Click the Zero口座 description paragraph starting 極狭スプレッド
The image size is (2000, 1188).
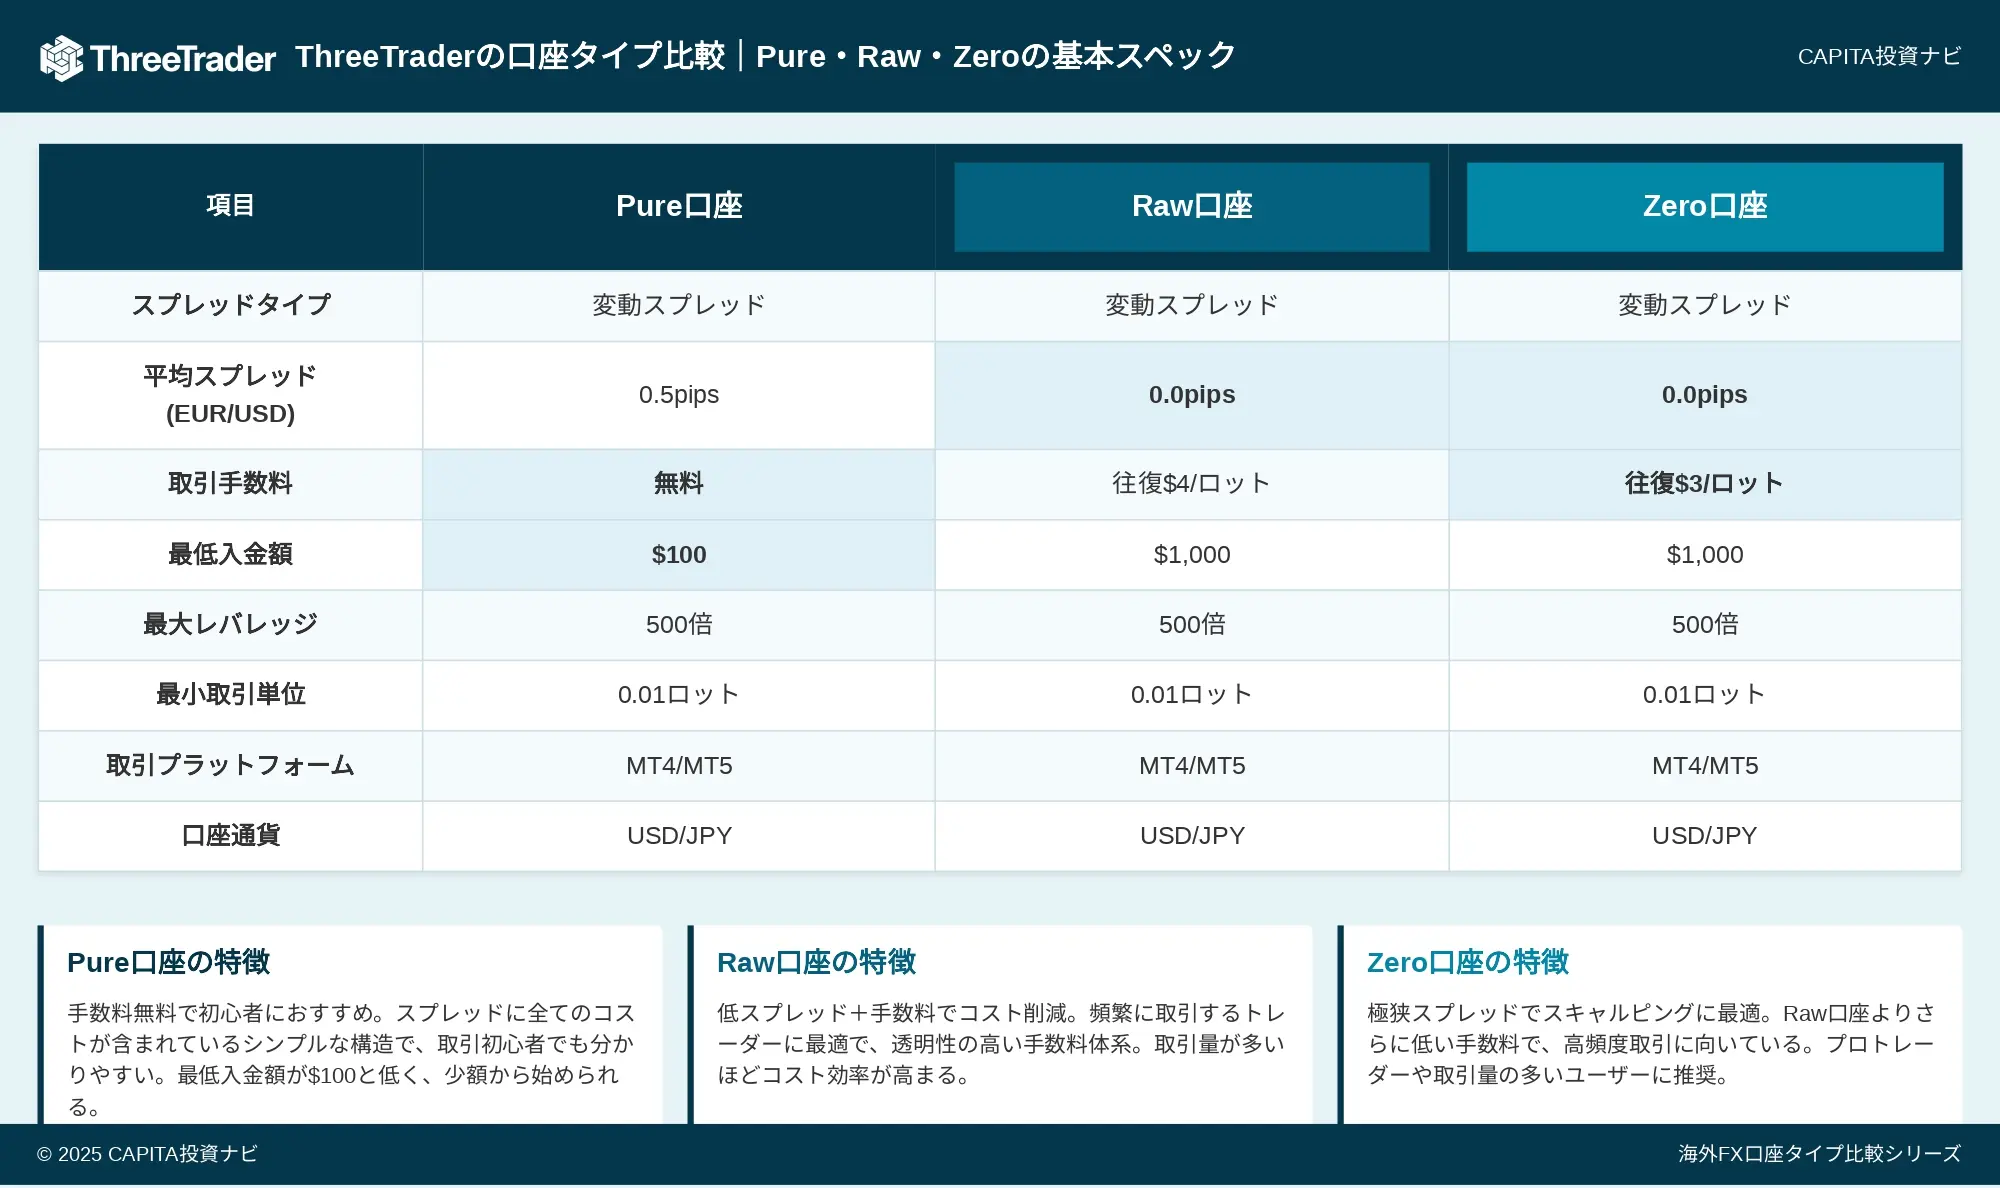pos(1651,1044)
